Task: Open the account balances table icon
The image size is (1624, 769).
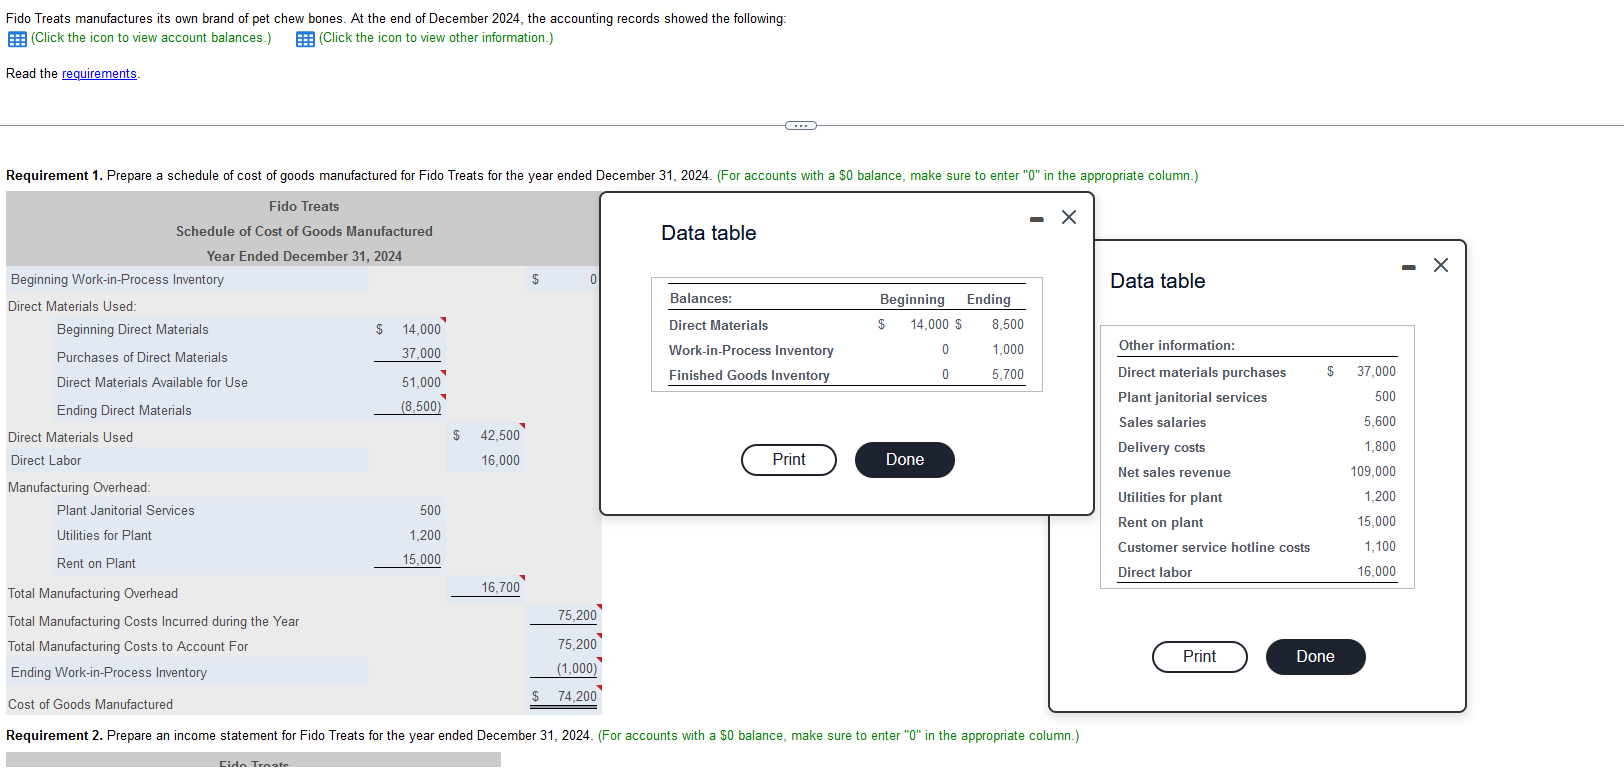Action: coord(17,39)
